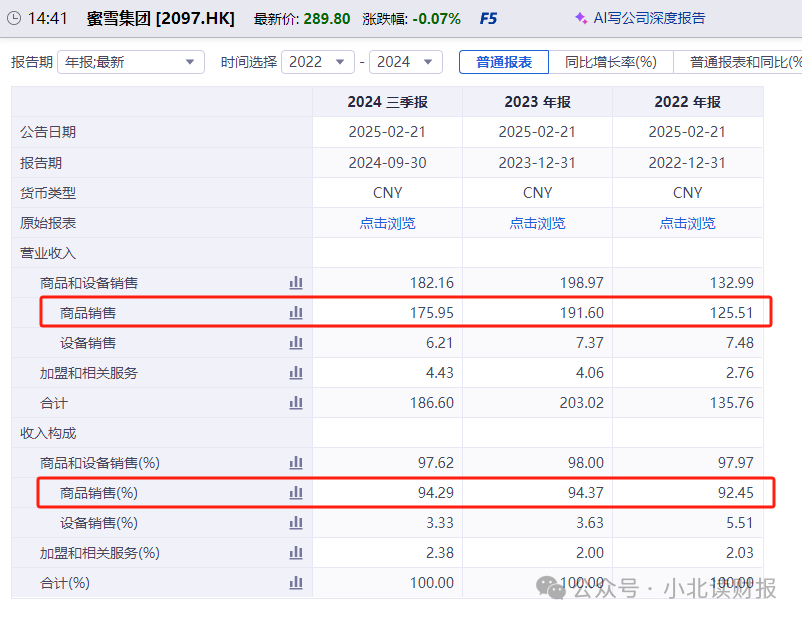The height and width of the screenshot is (620, 802).
Task: Click value 97.62 in 商品和设备销售(%) row
Action: pos(436,463)
